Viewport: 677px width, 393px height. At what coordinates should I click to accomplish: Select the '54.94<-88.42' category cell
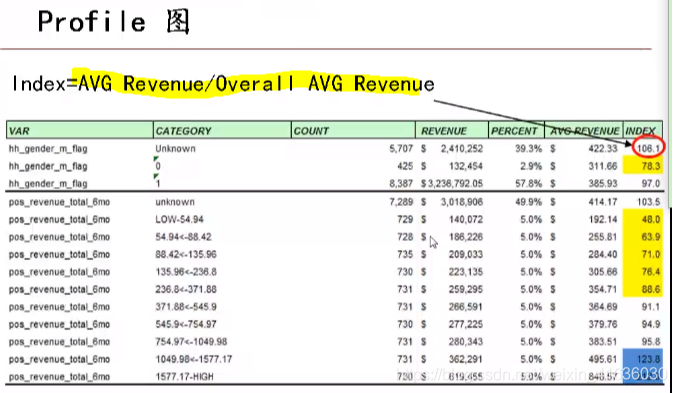click(183, 237)
